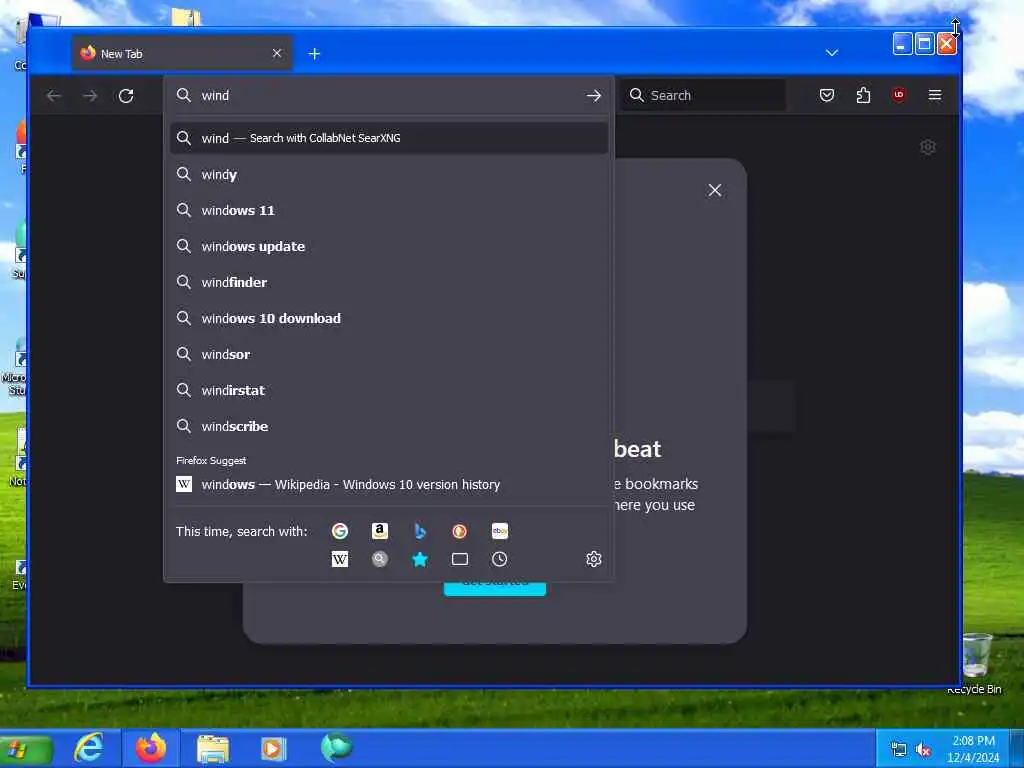1024x768 pixels.
Task: Open uBlock Origin extension icon
Action: pyautogui.click(x=899, y=95)
